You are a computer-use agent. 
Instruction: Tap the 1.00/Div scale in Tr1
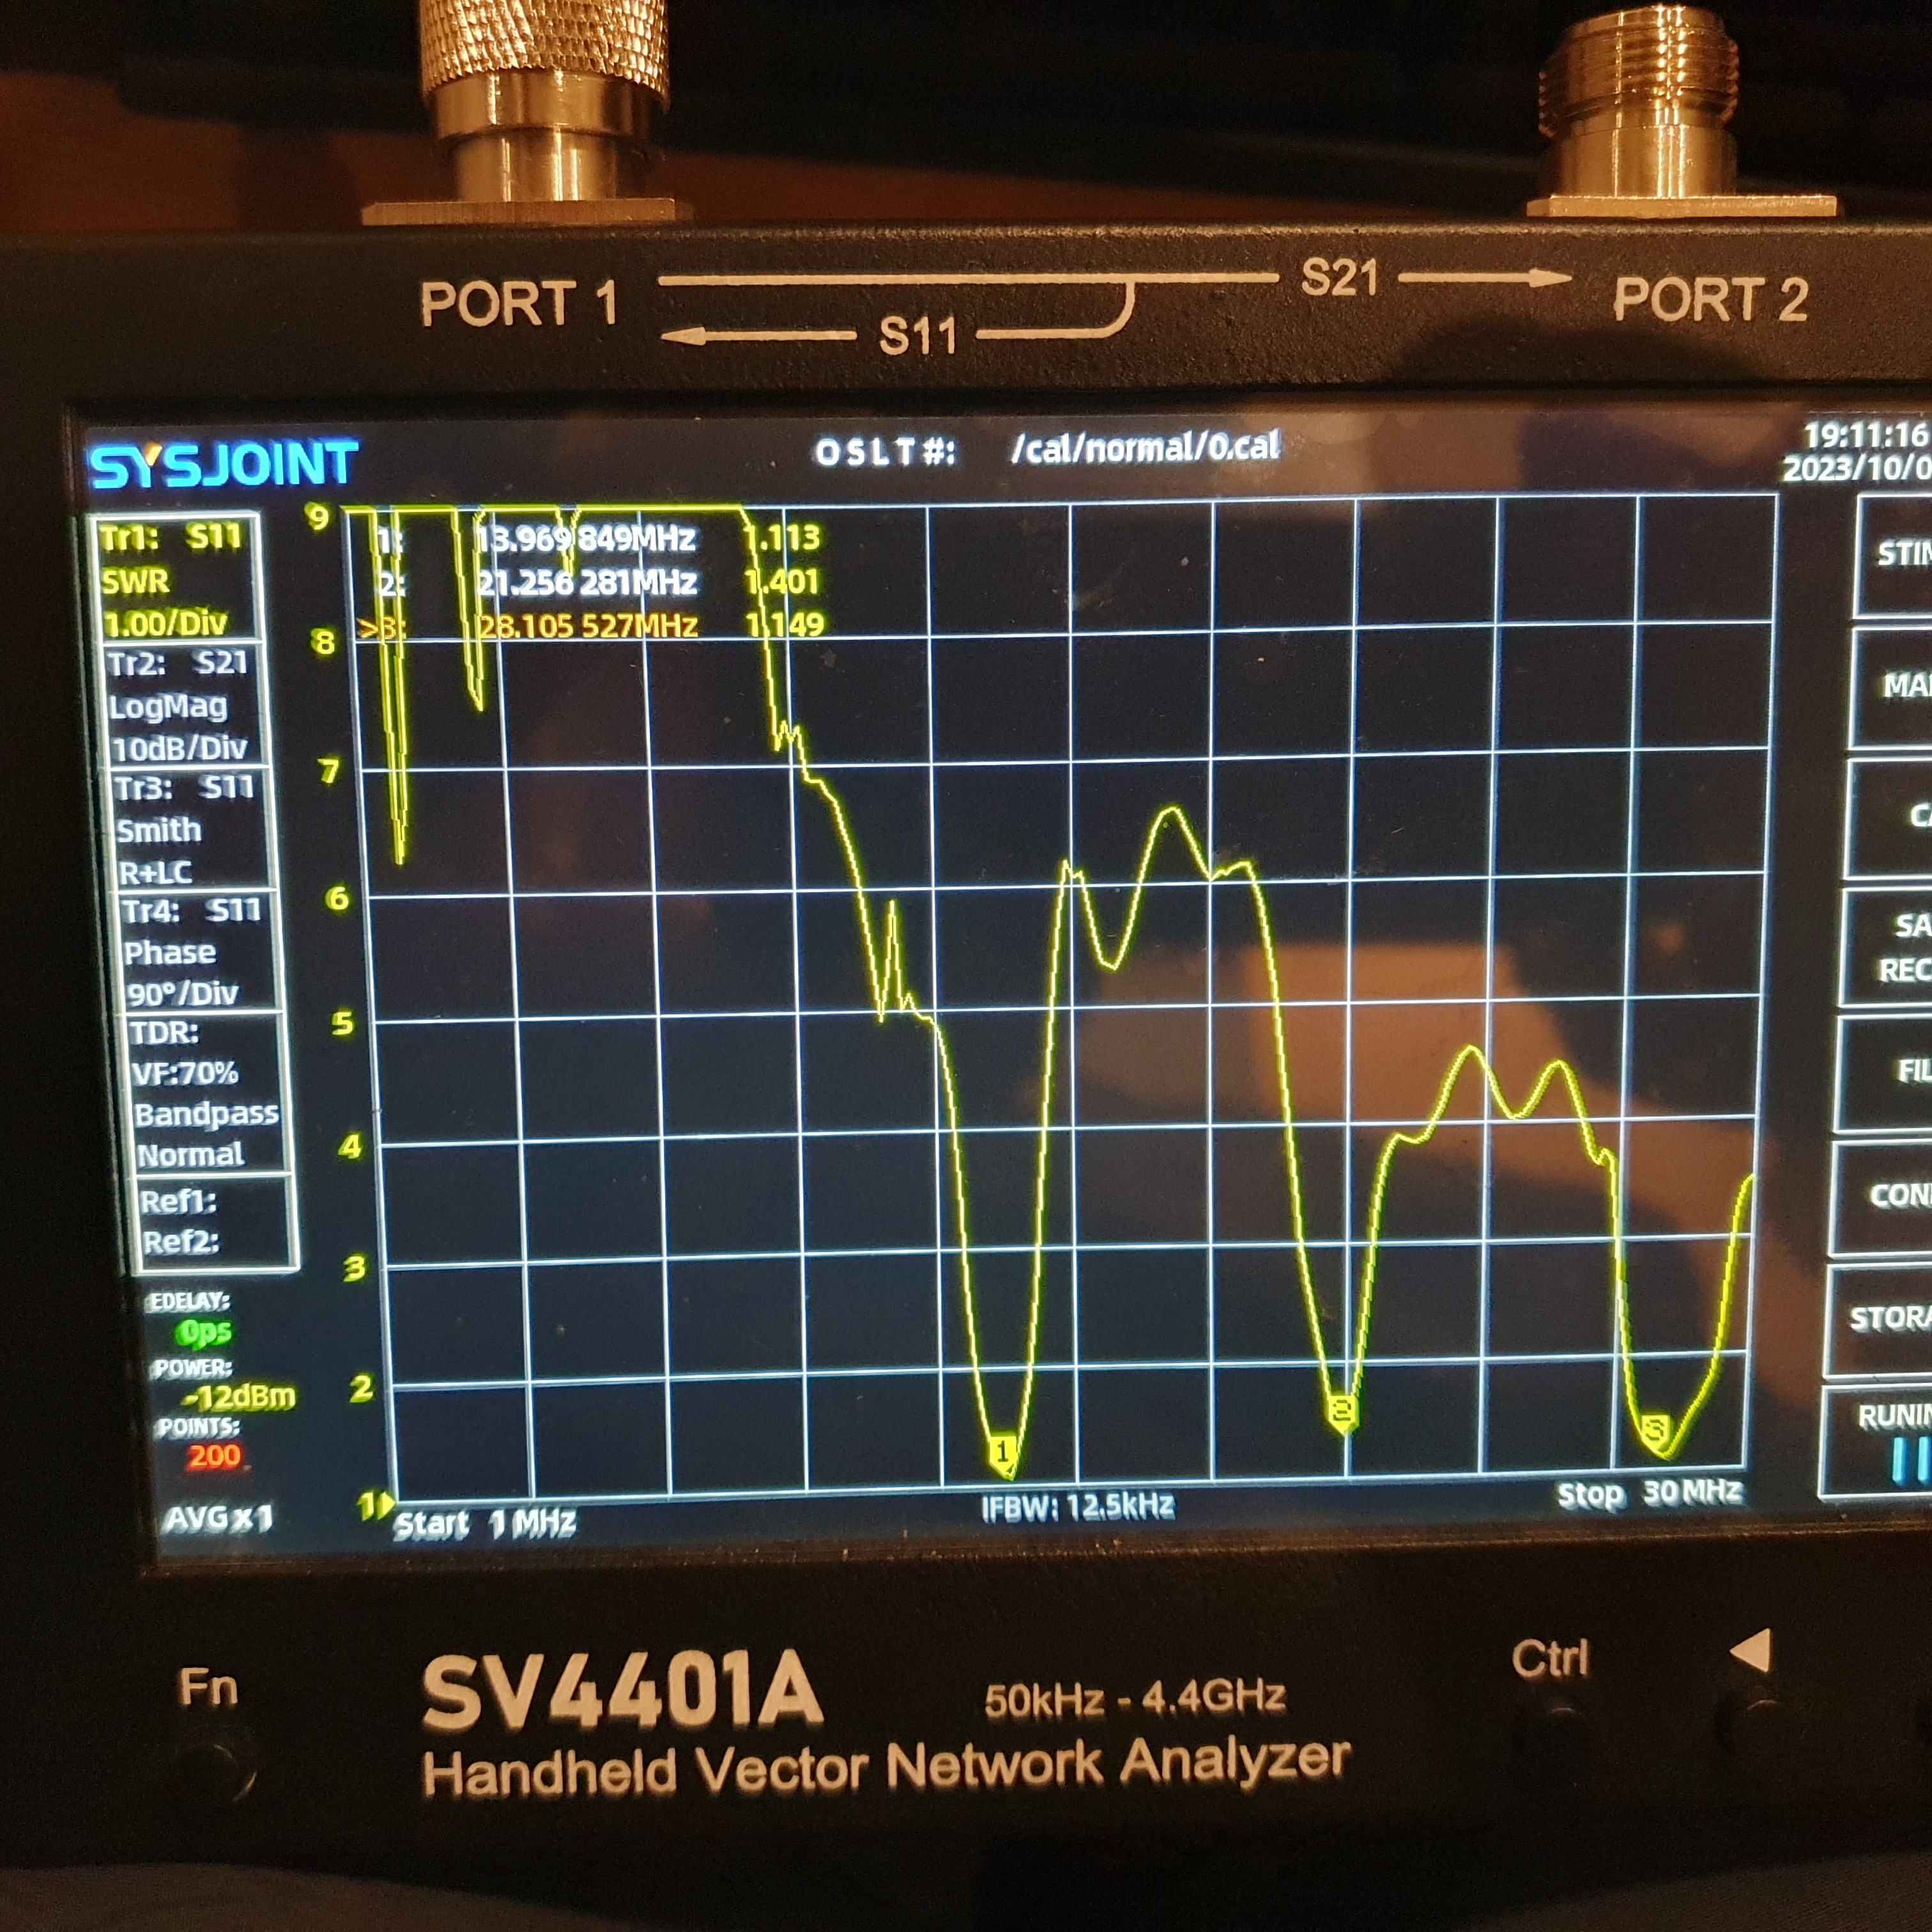(165, 624)
